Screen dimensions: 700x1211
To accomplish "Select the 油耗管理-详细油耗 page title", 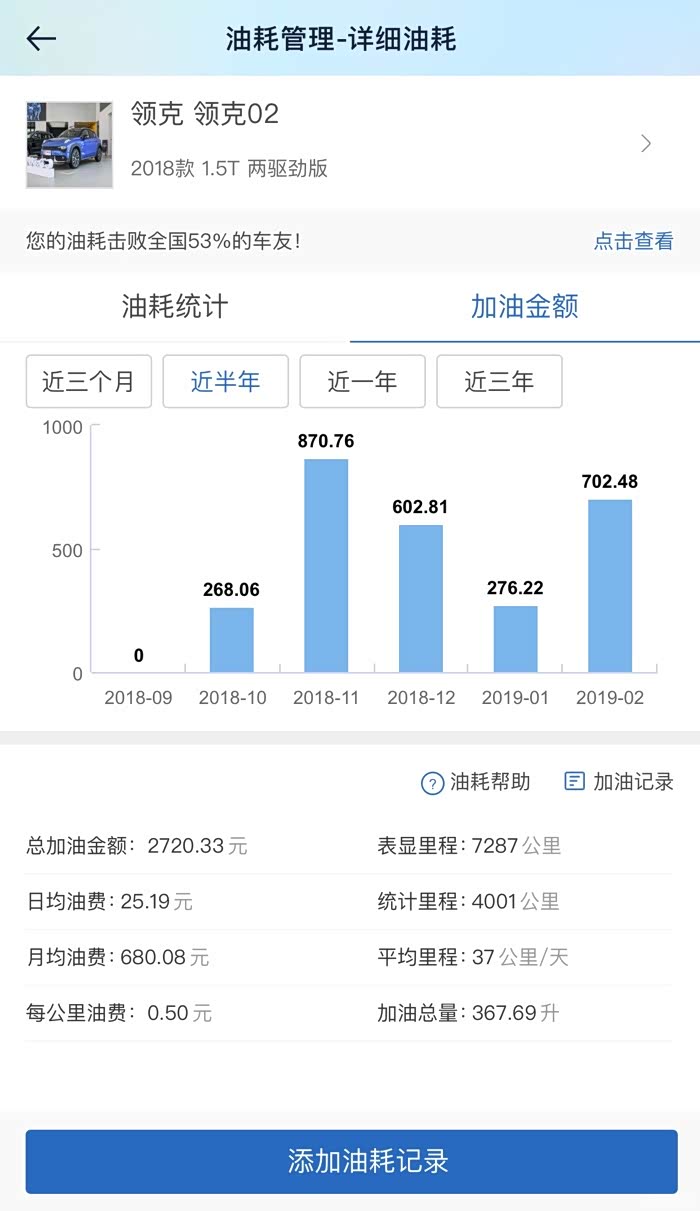I will [341, 39].
